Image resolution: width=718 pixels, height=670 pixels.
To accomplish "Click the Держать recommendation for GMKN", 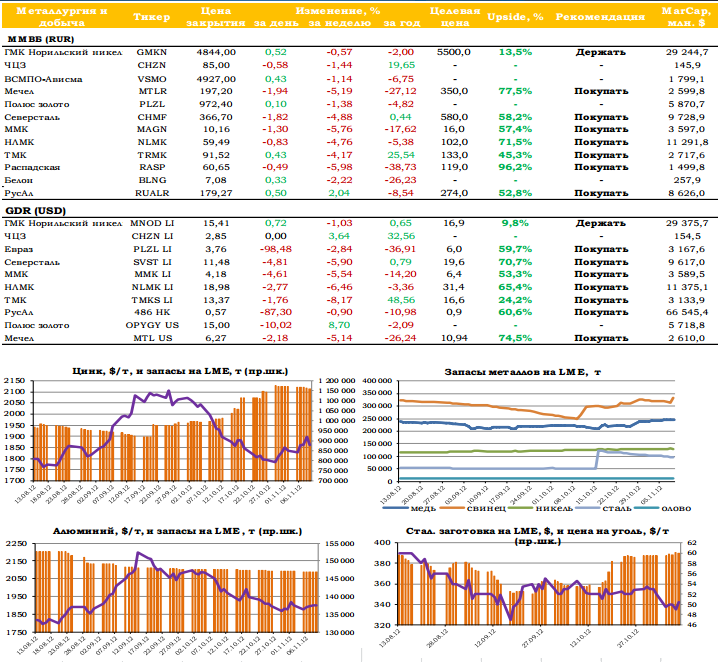I will (601, 52).
